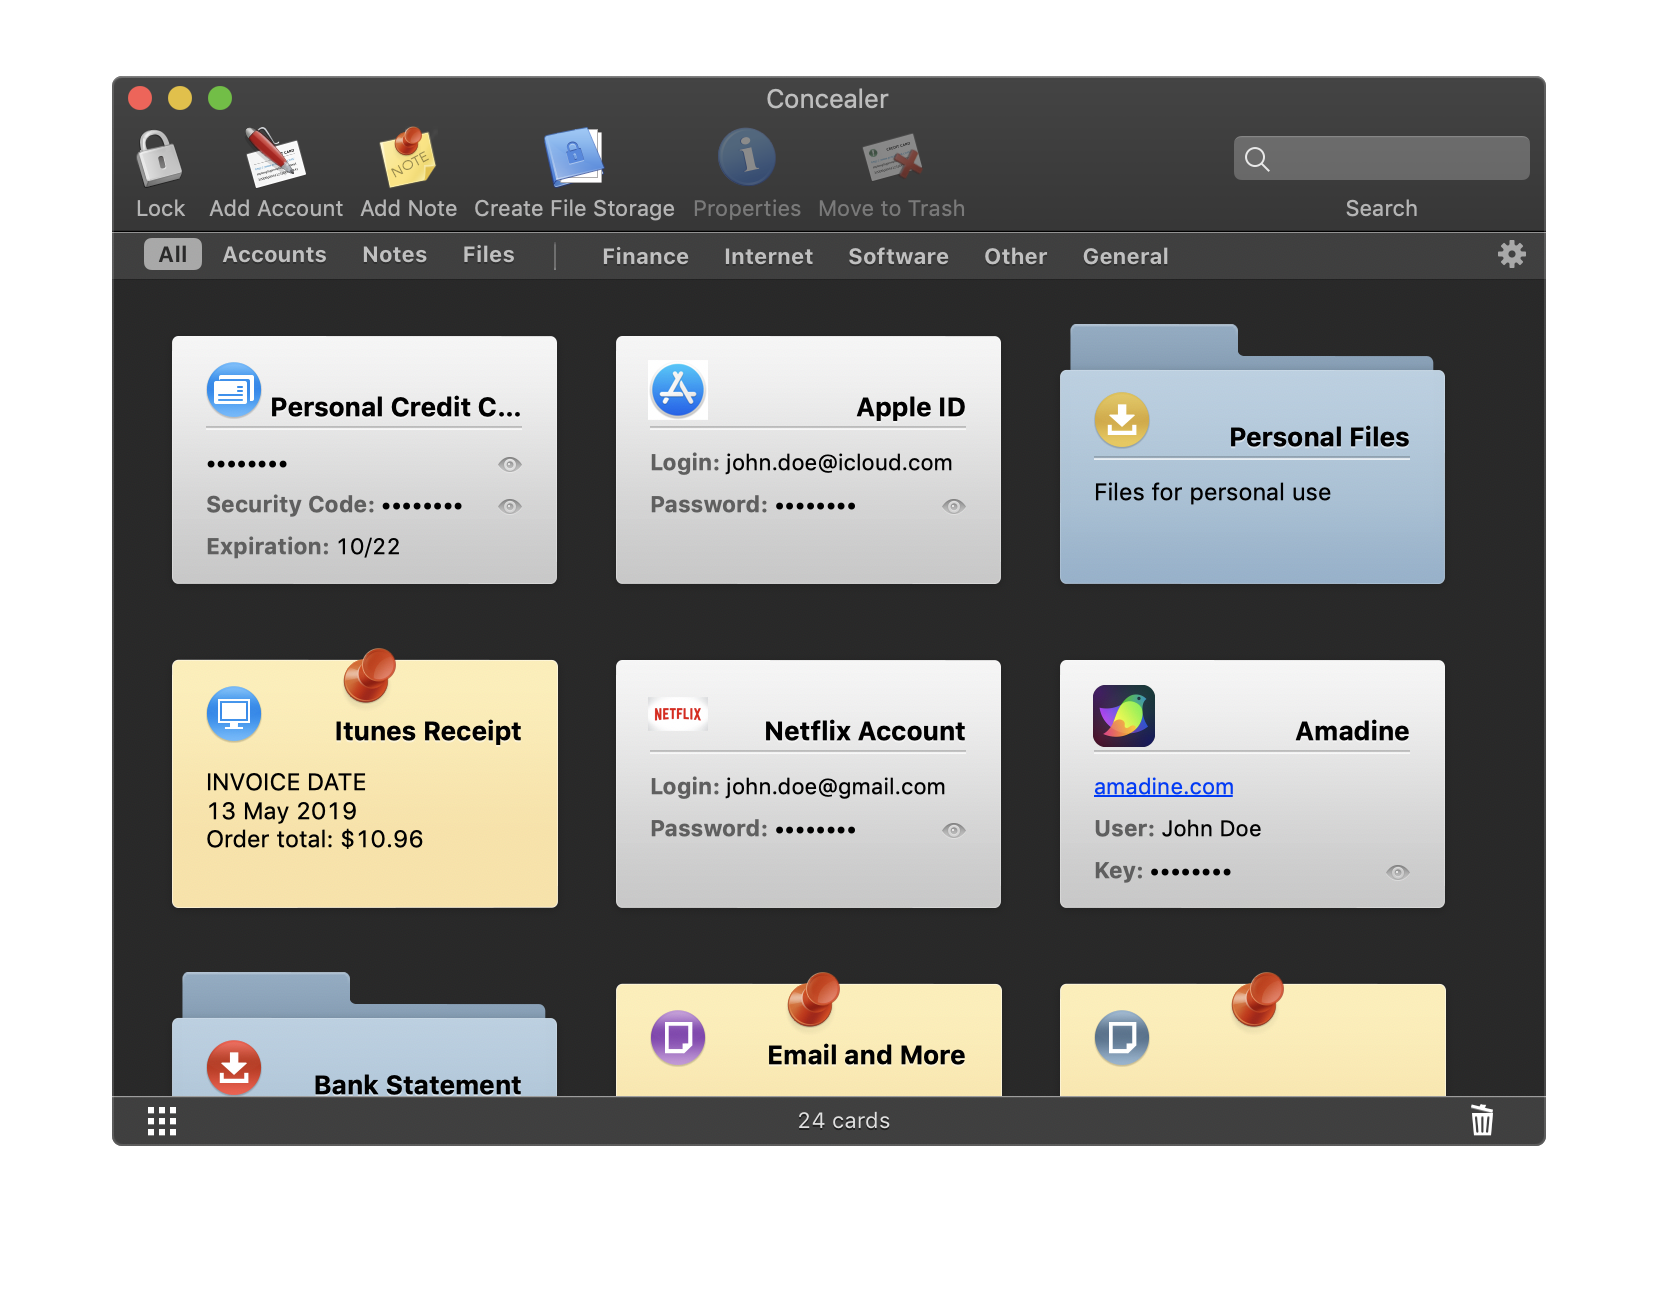This screenshot has height=1294, width=1658.
Task: Click 'Order total: $10.96' text
Action: point(314,839)
